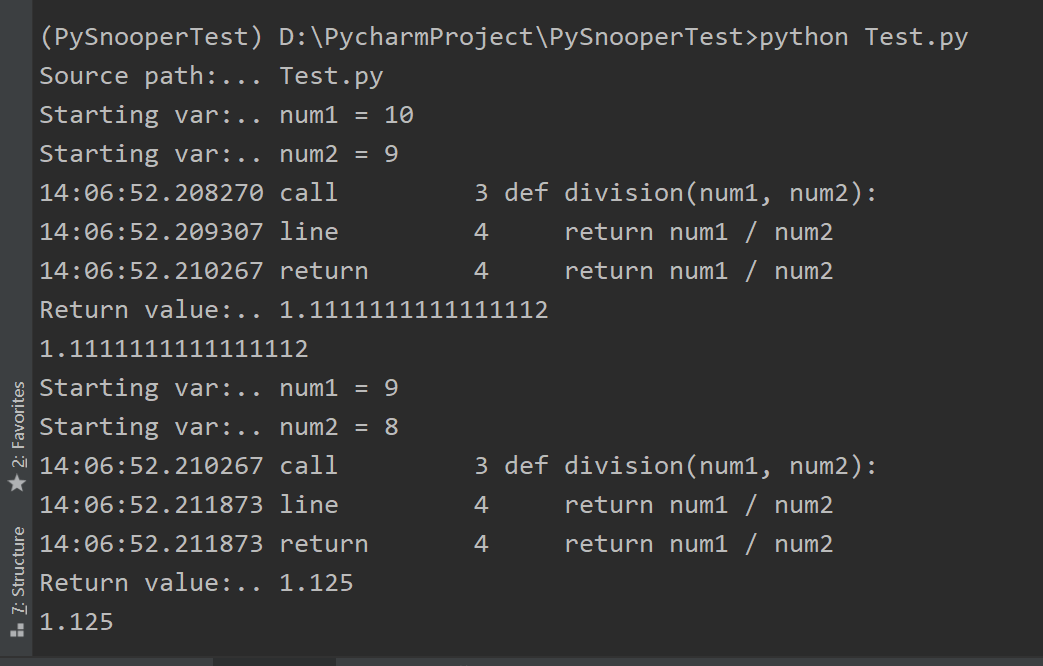The width and height of the screenshot is (1043, 666).
Task: Open the "7: Structure" side tab label
Action: [17, 570]
